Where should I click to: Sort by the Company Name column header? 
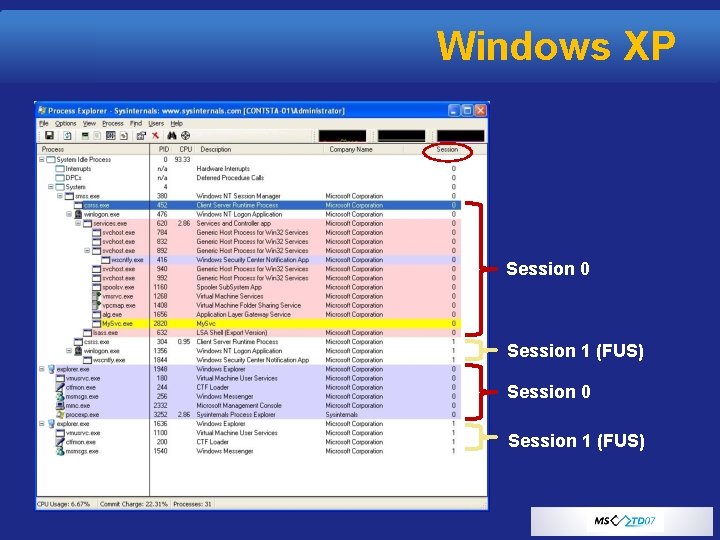[x=364, y=150]
